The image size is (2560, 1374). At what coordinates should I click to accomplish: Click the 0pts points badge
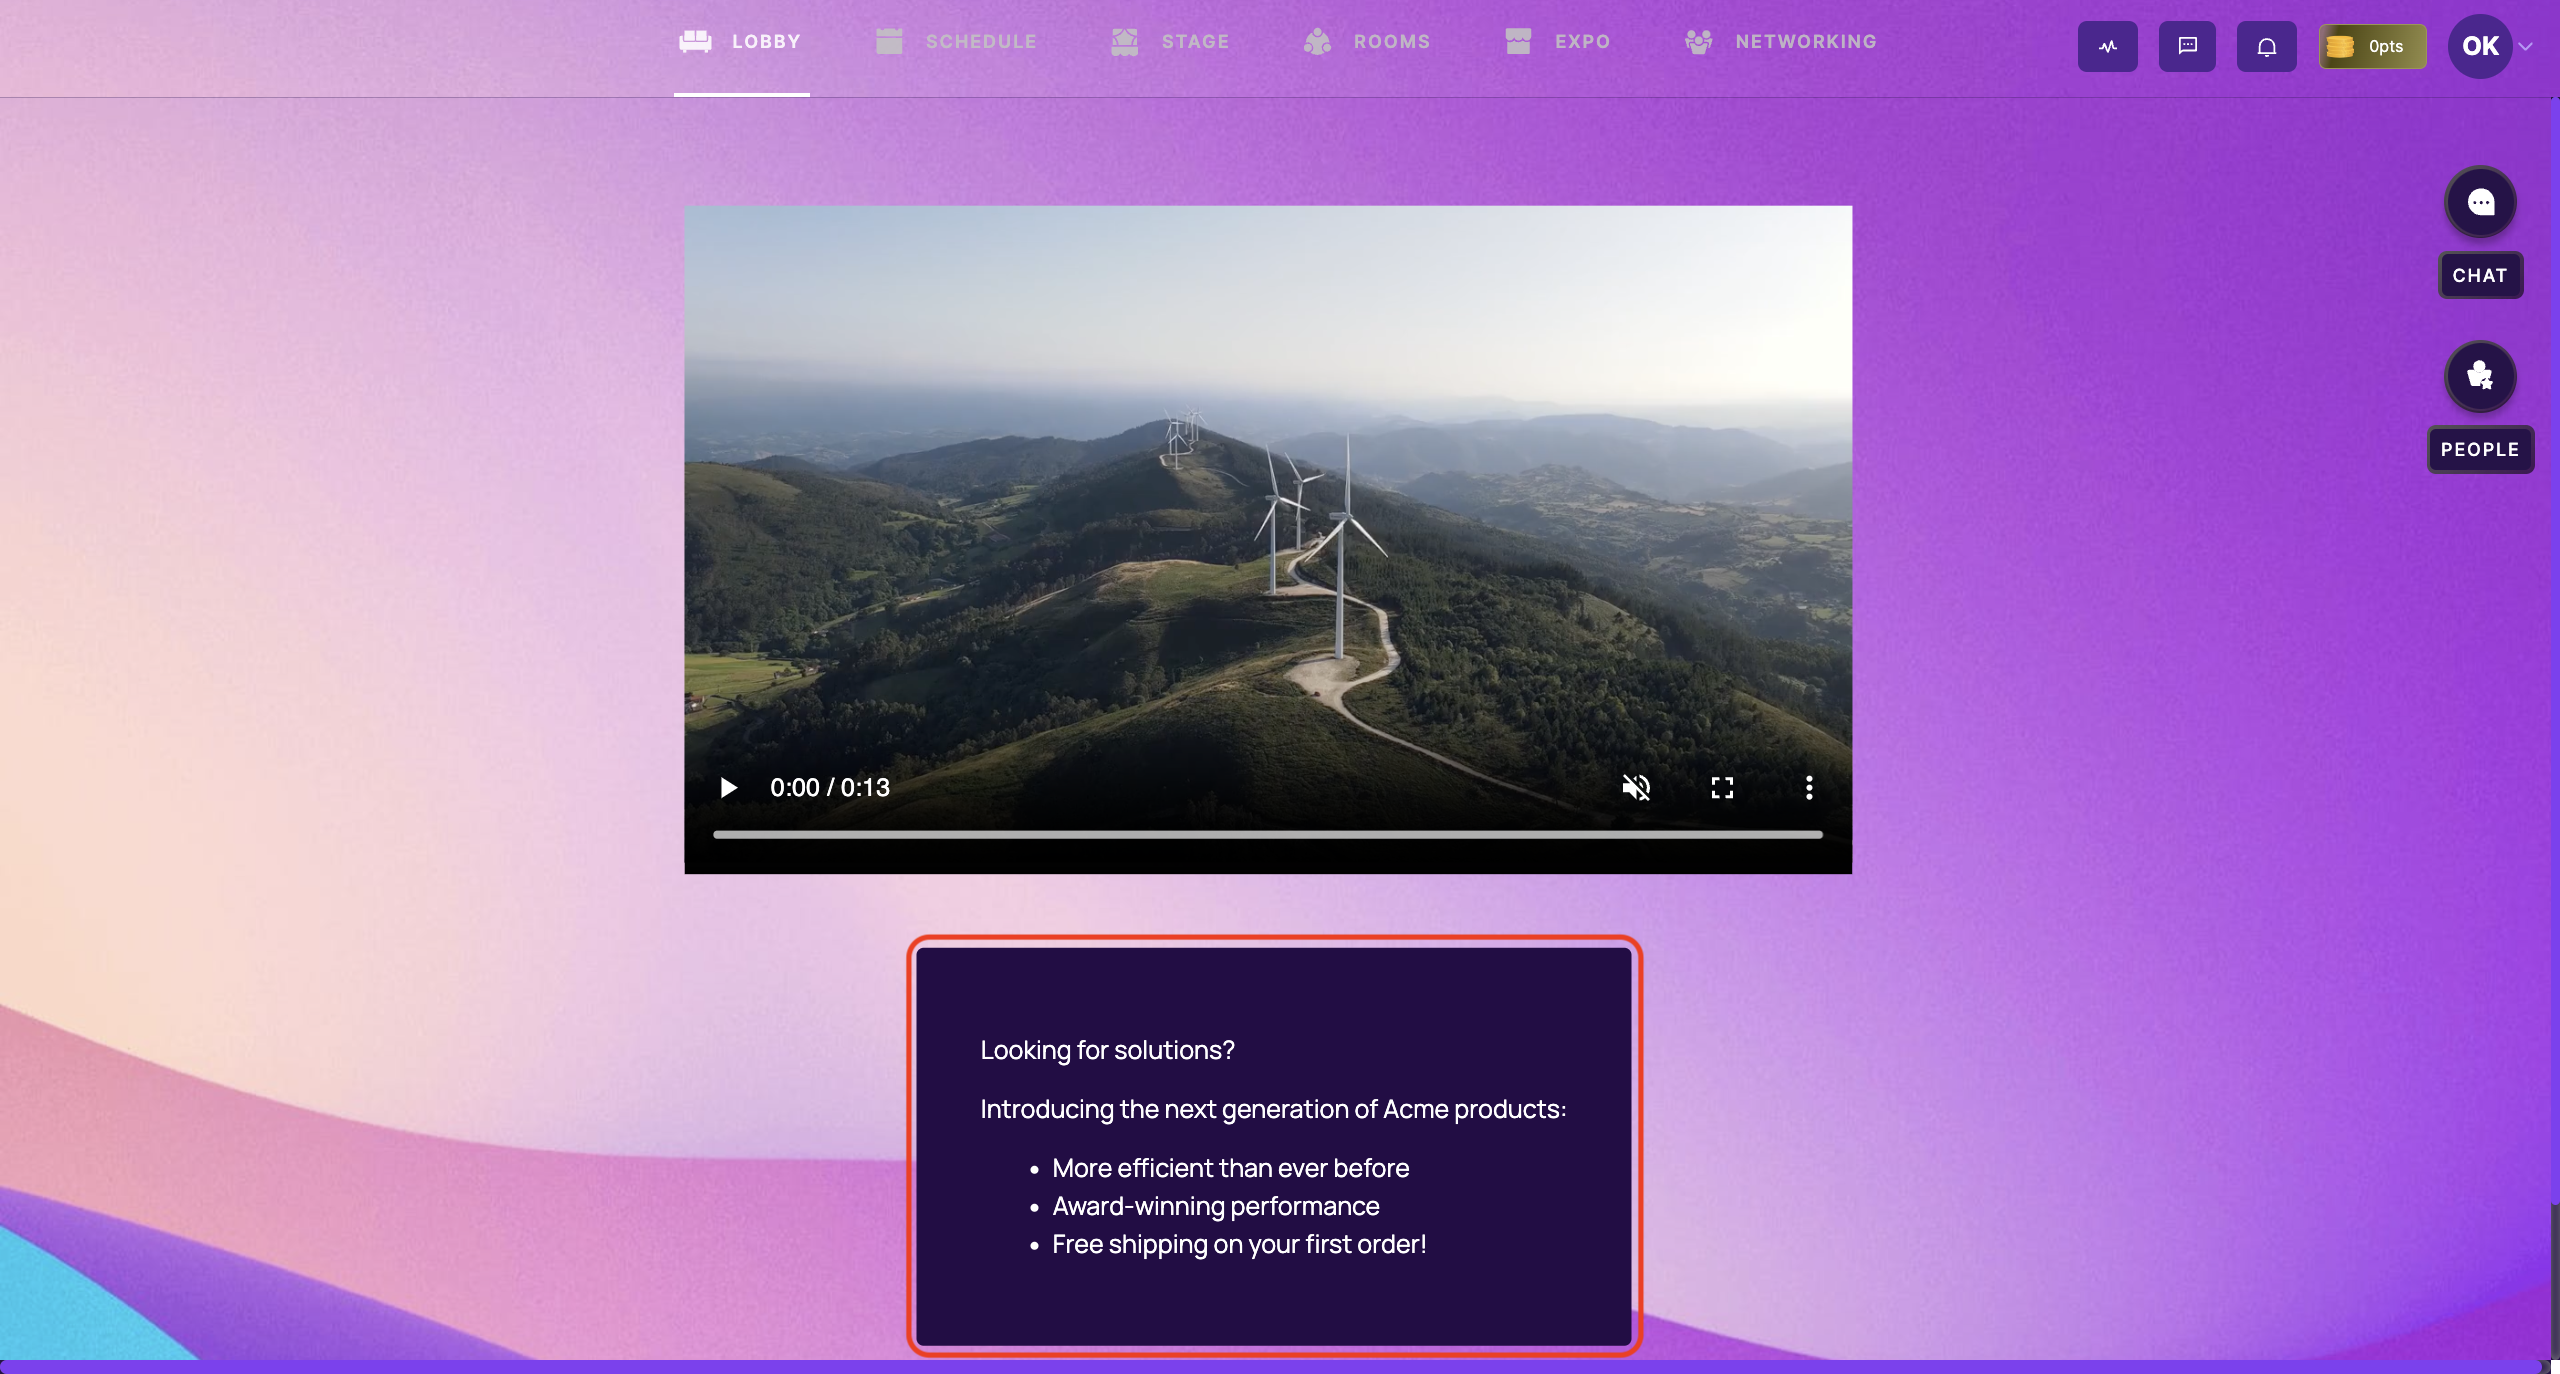[2373, 46]
